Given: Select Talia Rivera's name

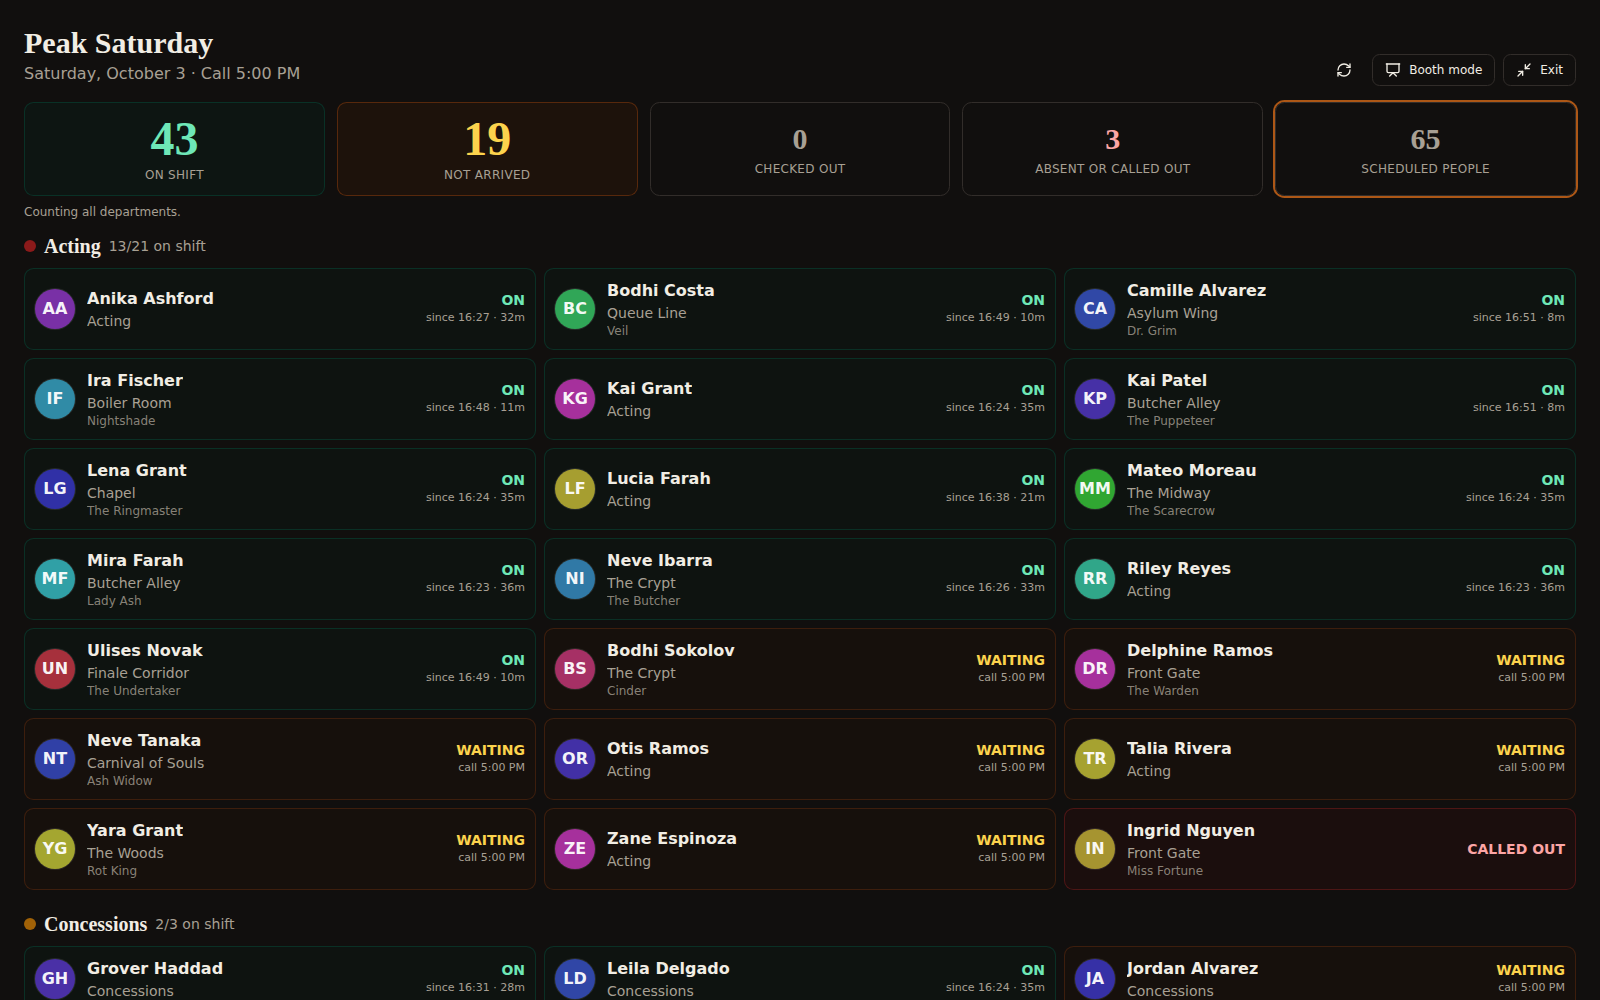Looking at the screenshot, I should [x=1179, y=748].
